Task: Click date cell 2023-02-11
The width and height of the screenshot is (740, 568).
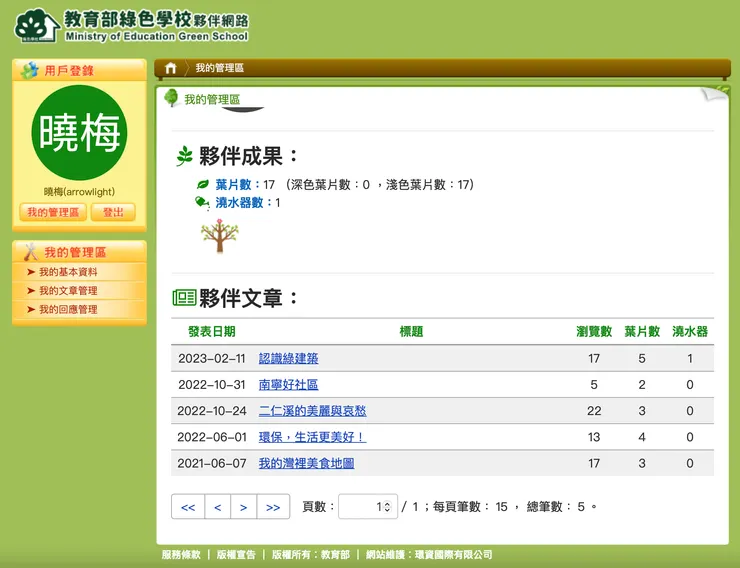Action: coord(211,359)
